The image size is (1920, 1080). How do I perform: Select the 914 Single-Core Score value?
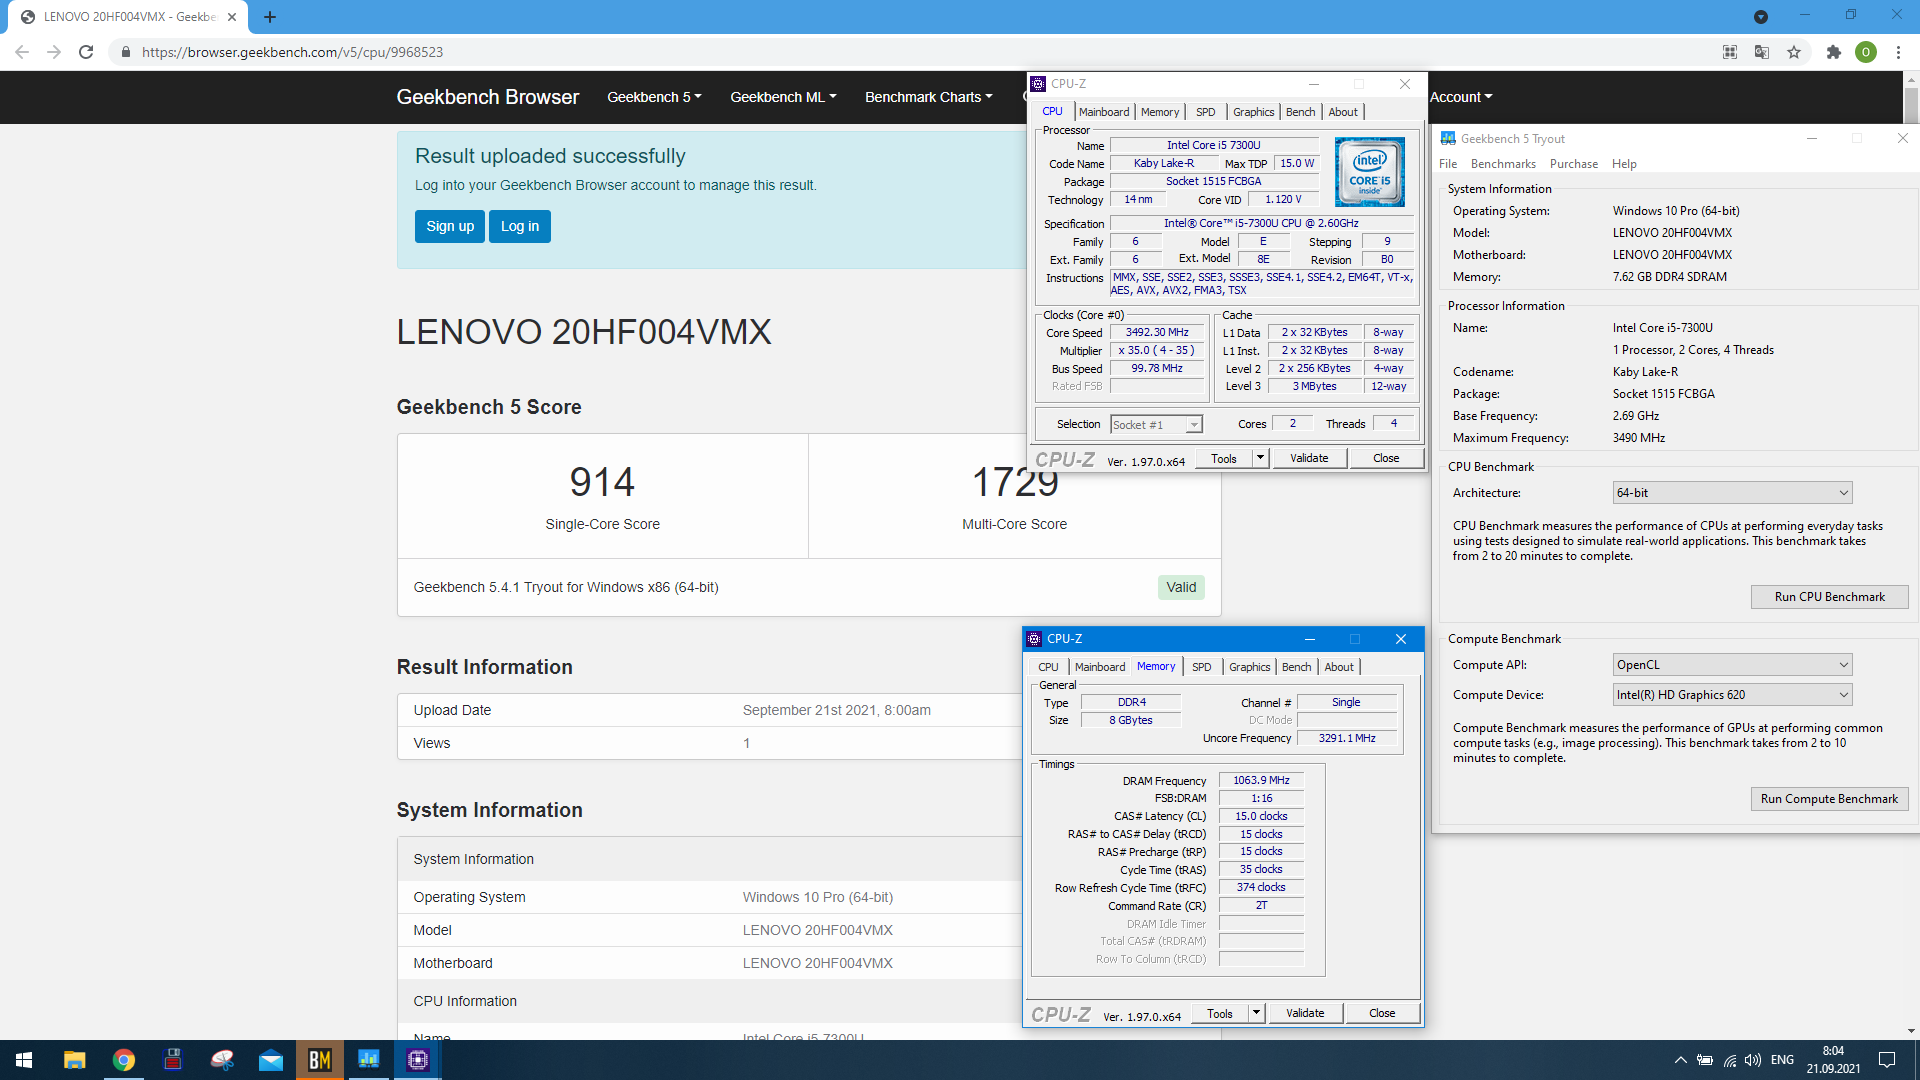(x=602, y=482)
